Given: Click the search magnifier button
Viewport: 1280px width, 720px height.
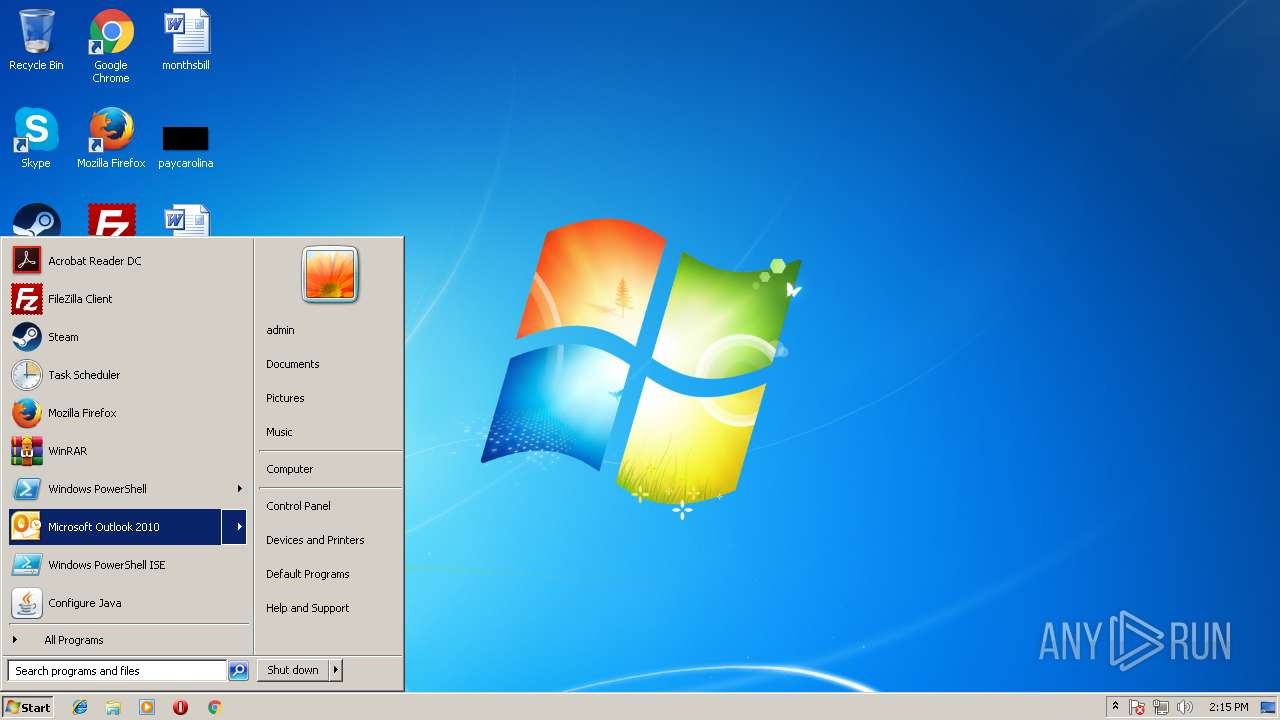Looking at the screenshot, I should click(238, 671).
